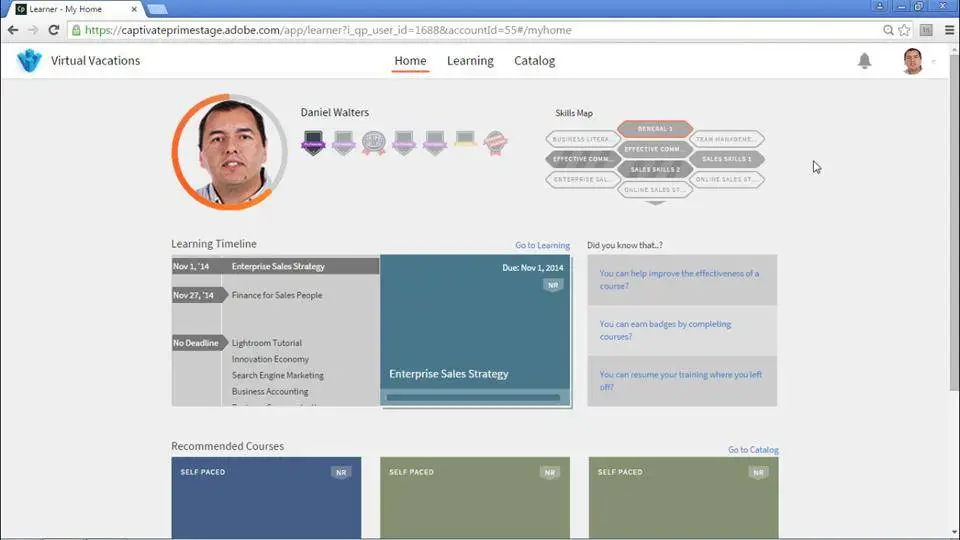960x540 pixels.
Task: Click the second grey badge
Action: coord(343,143)
